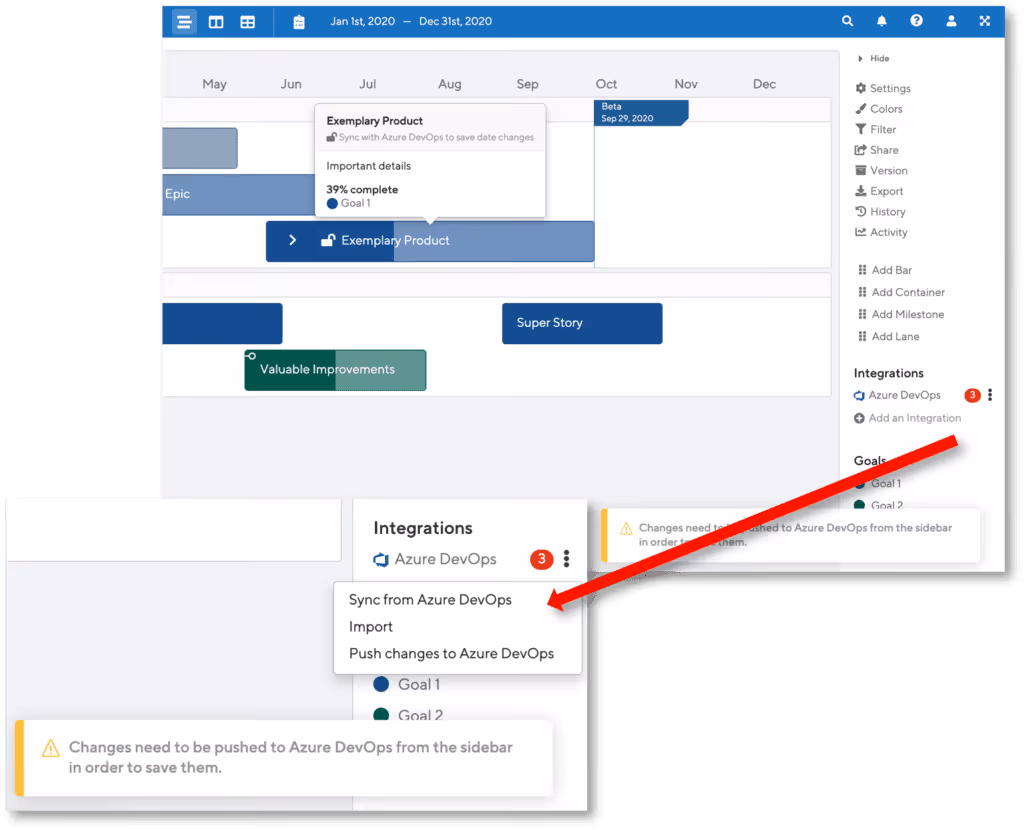Click lock icon on Exemplary Product bar
Viewport: 1024px width, 830px height.
pyautogui.click(x=328, y=240)
